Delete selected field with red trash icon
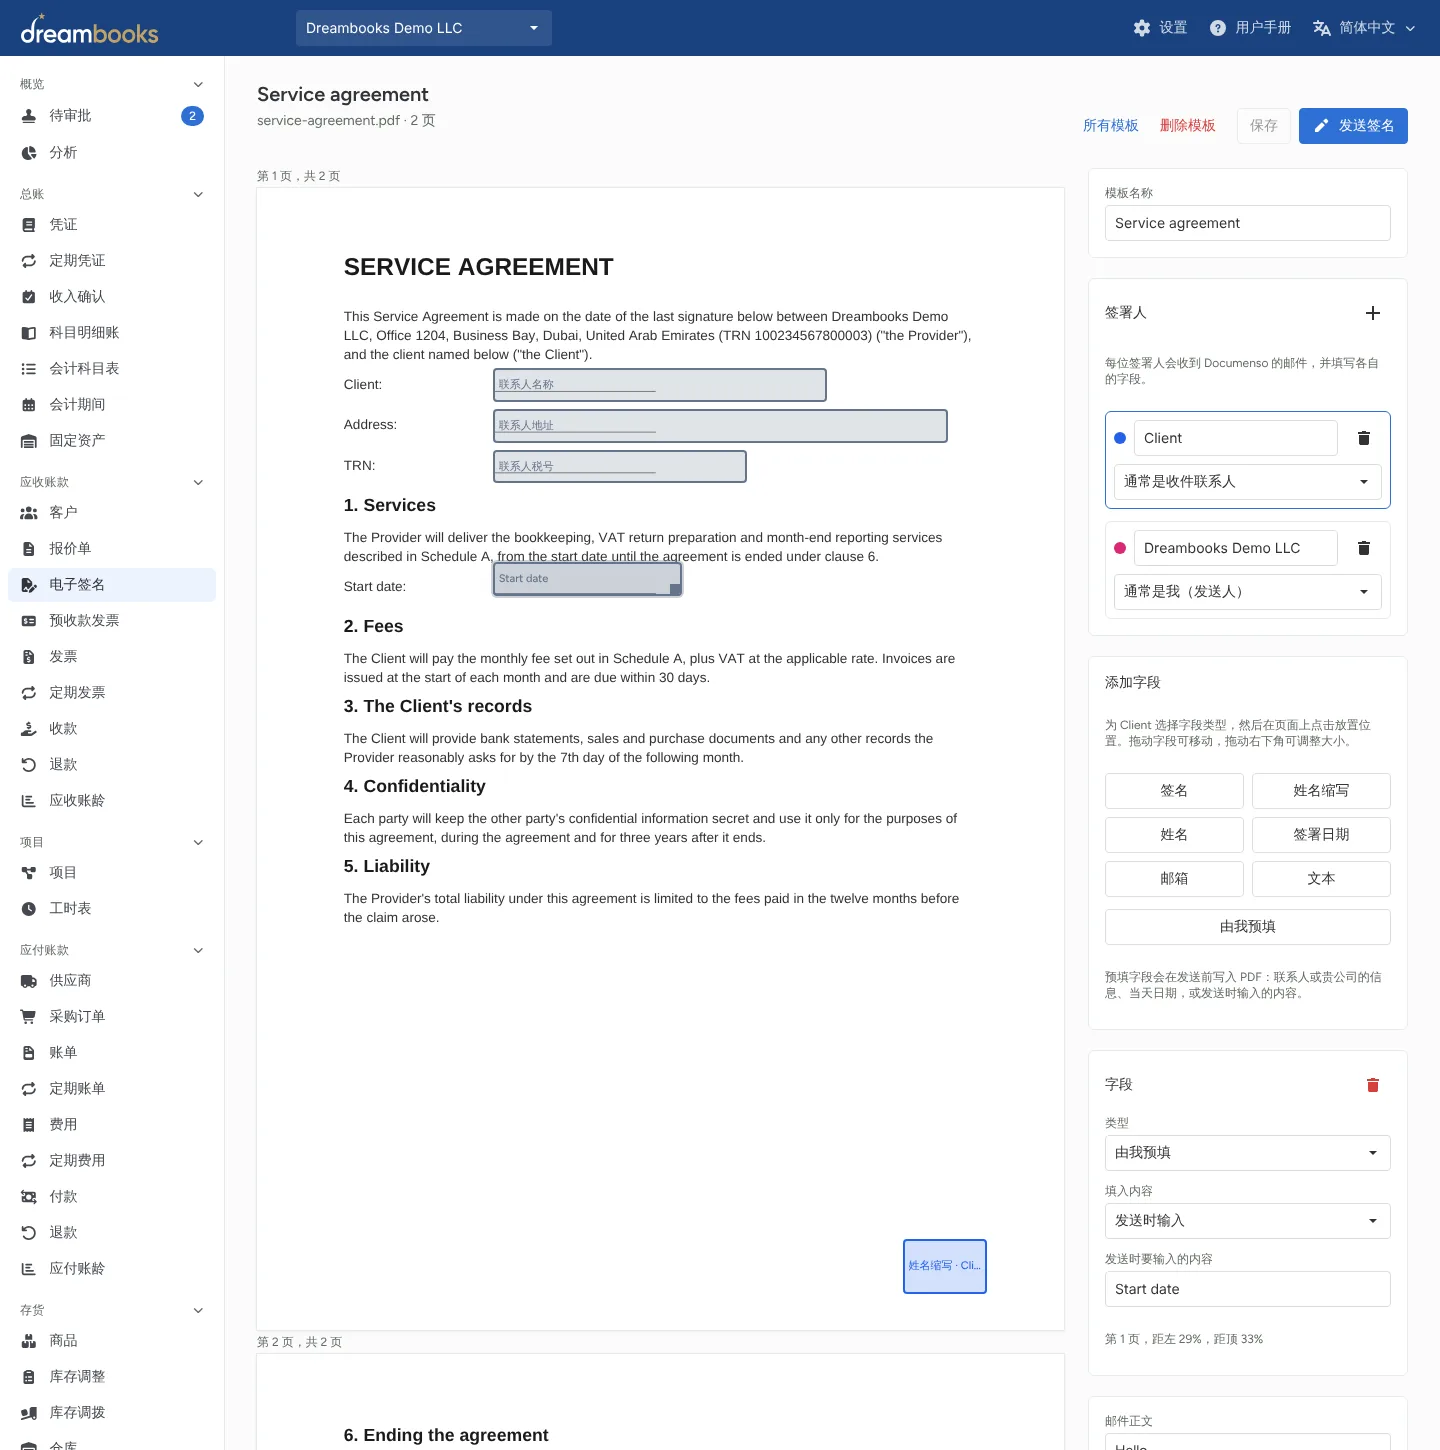Viewport: 1440px width, 1450px height. [1373, 1085]
